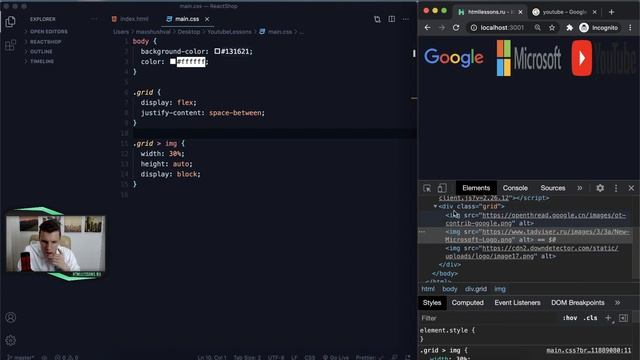
Task: Bookmark this page with the star icon
Action: [552, 28]
